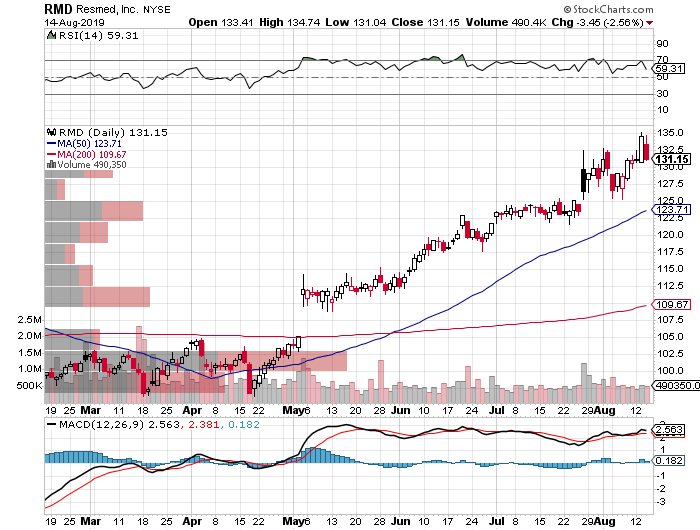
Task: Click the 490350.0 volume axis tag
Action: click(676, 385)
